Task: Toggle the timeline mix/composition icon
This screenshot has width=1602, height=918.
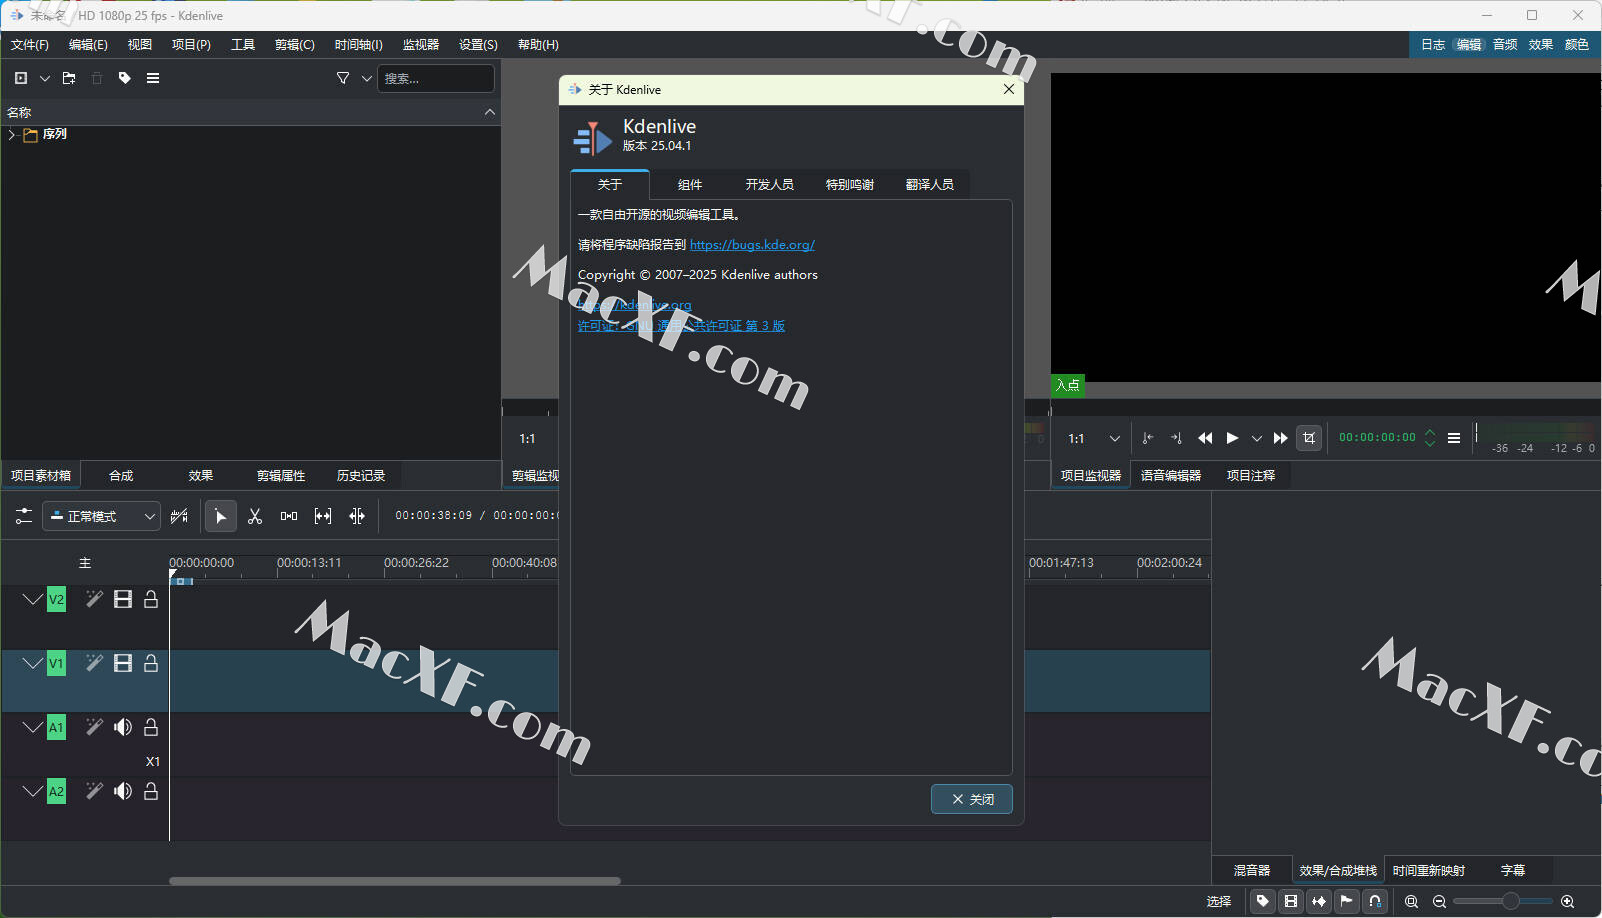Action: (x=179, y=516)
